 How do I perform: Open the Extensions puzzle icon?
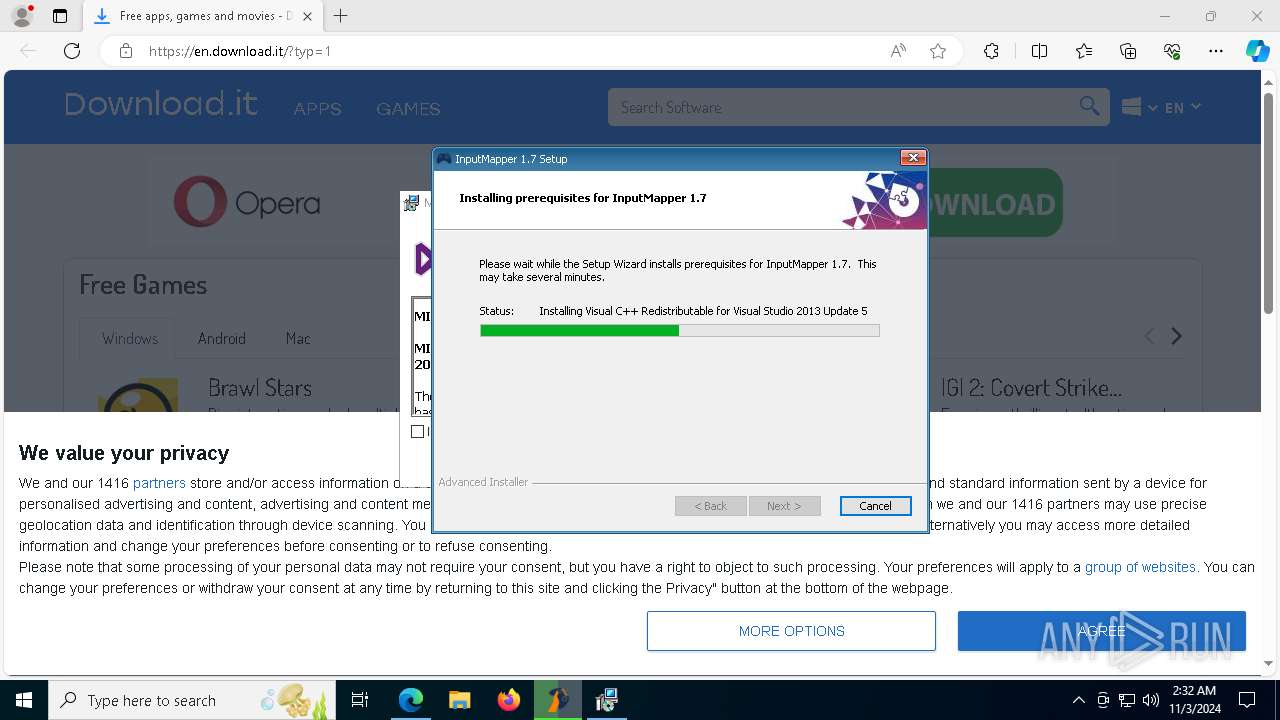991,51
